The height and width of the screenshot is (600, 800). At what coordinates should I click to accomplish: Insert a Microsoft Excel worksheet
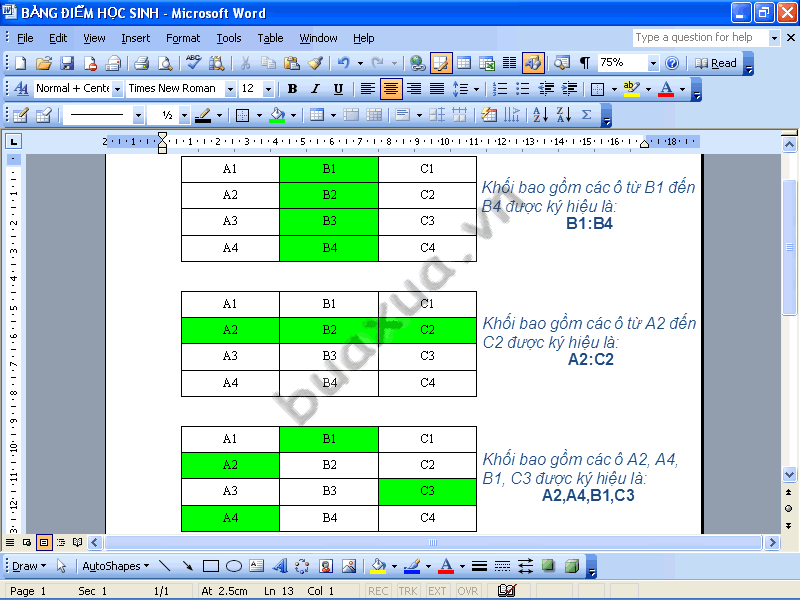[x=487, y=63]
